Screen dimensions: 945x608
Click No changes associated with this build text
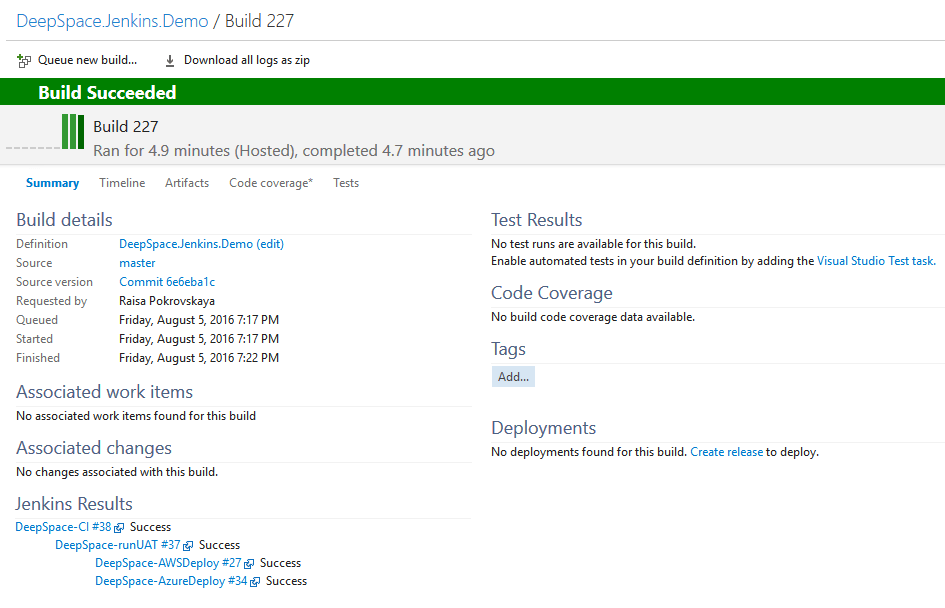tap(117, 472)
